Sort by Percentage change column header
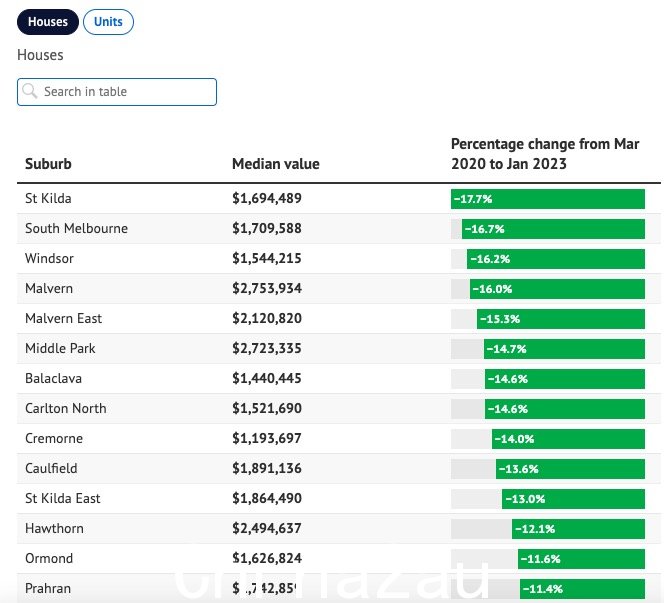Viewport: 664px width, 603px height. click(545, 154)
